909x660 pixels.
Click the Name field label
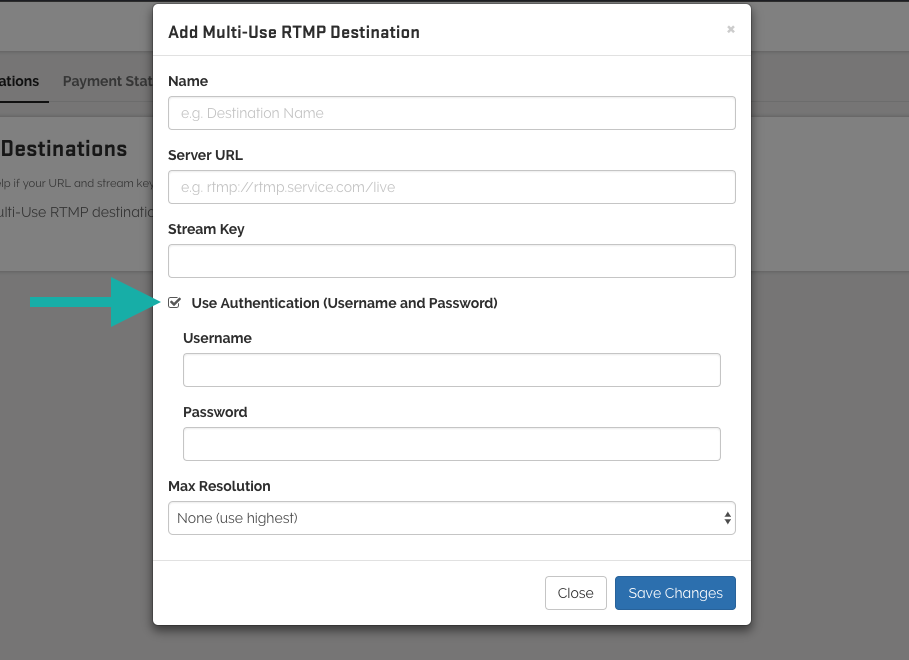[188, 81]
